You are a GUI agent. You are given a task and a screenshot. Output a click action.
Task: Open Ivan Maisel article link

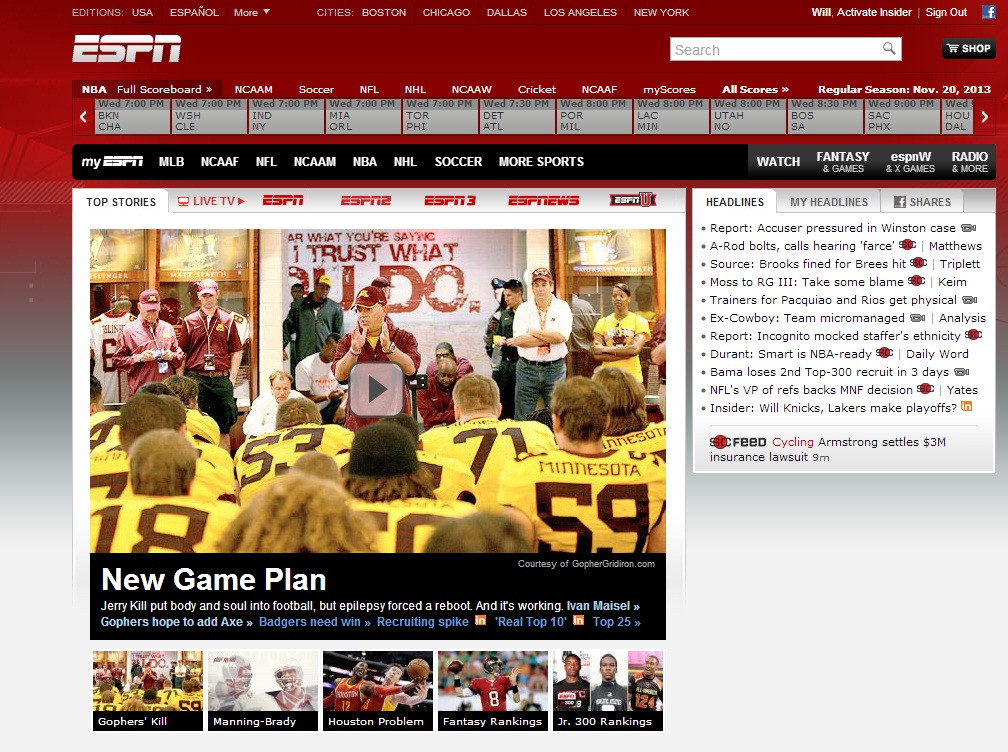click(x=603, y=605)
